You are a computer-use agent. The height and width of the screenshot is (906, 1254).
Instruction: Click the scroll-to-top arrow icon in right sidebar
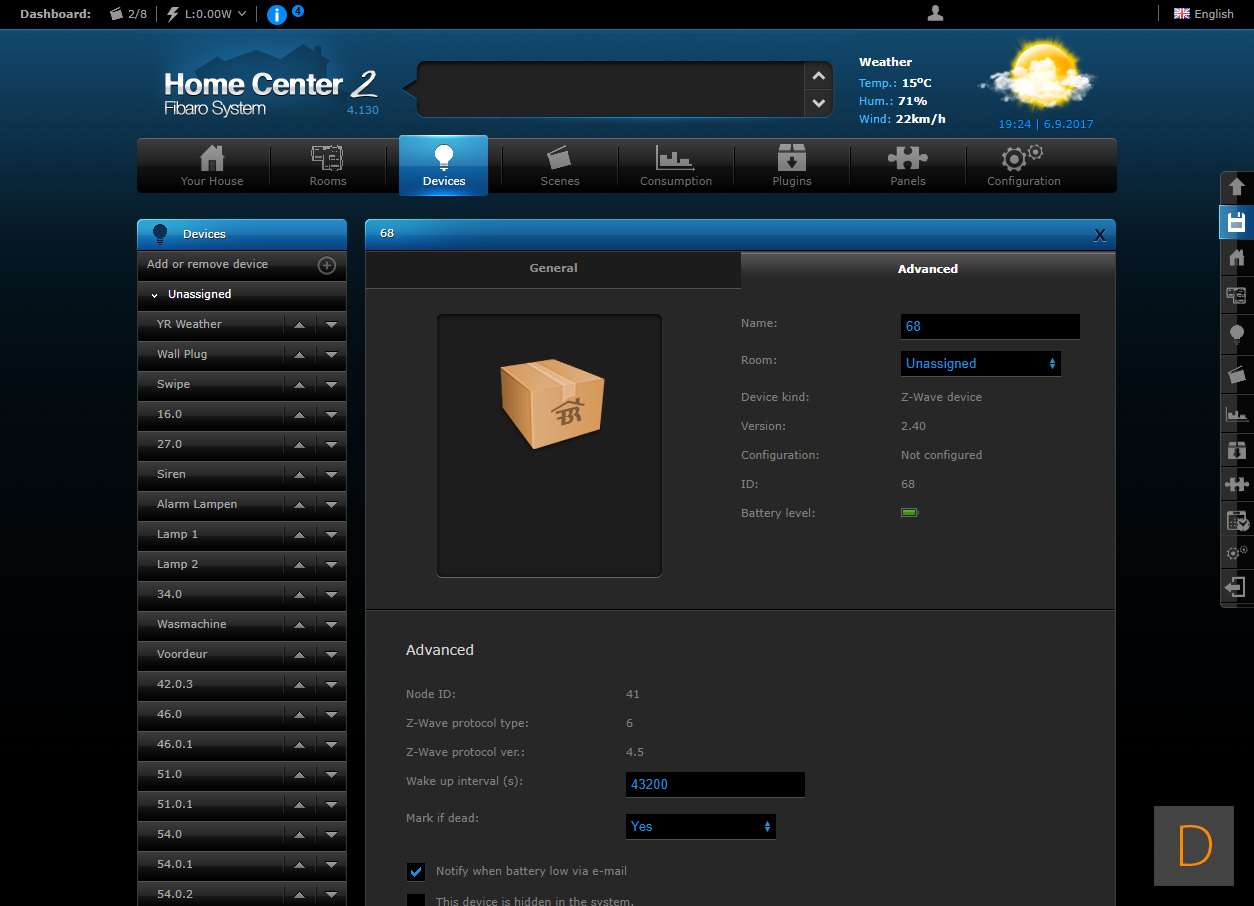coord(1236,187)
